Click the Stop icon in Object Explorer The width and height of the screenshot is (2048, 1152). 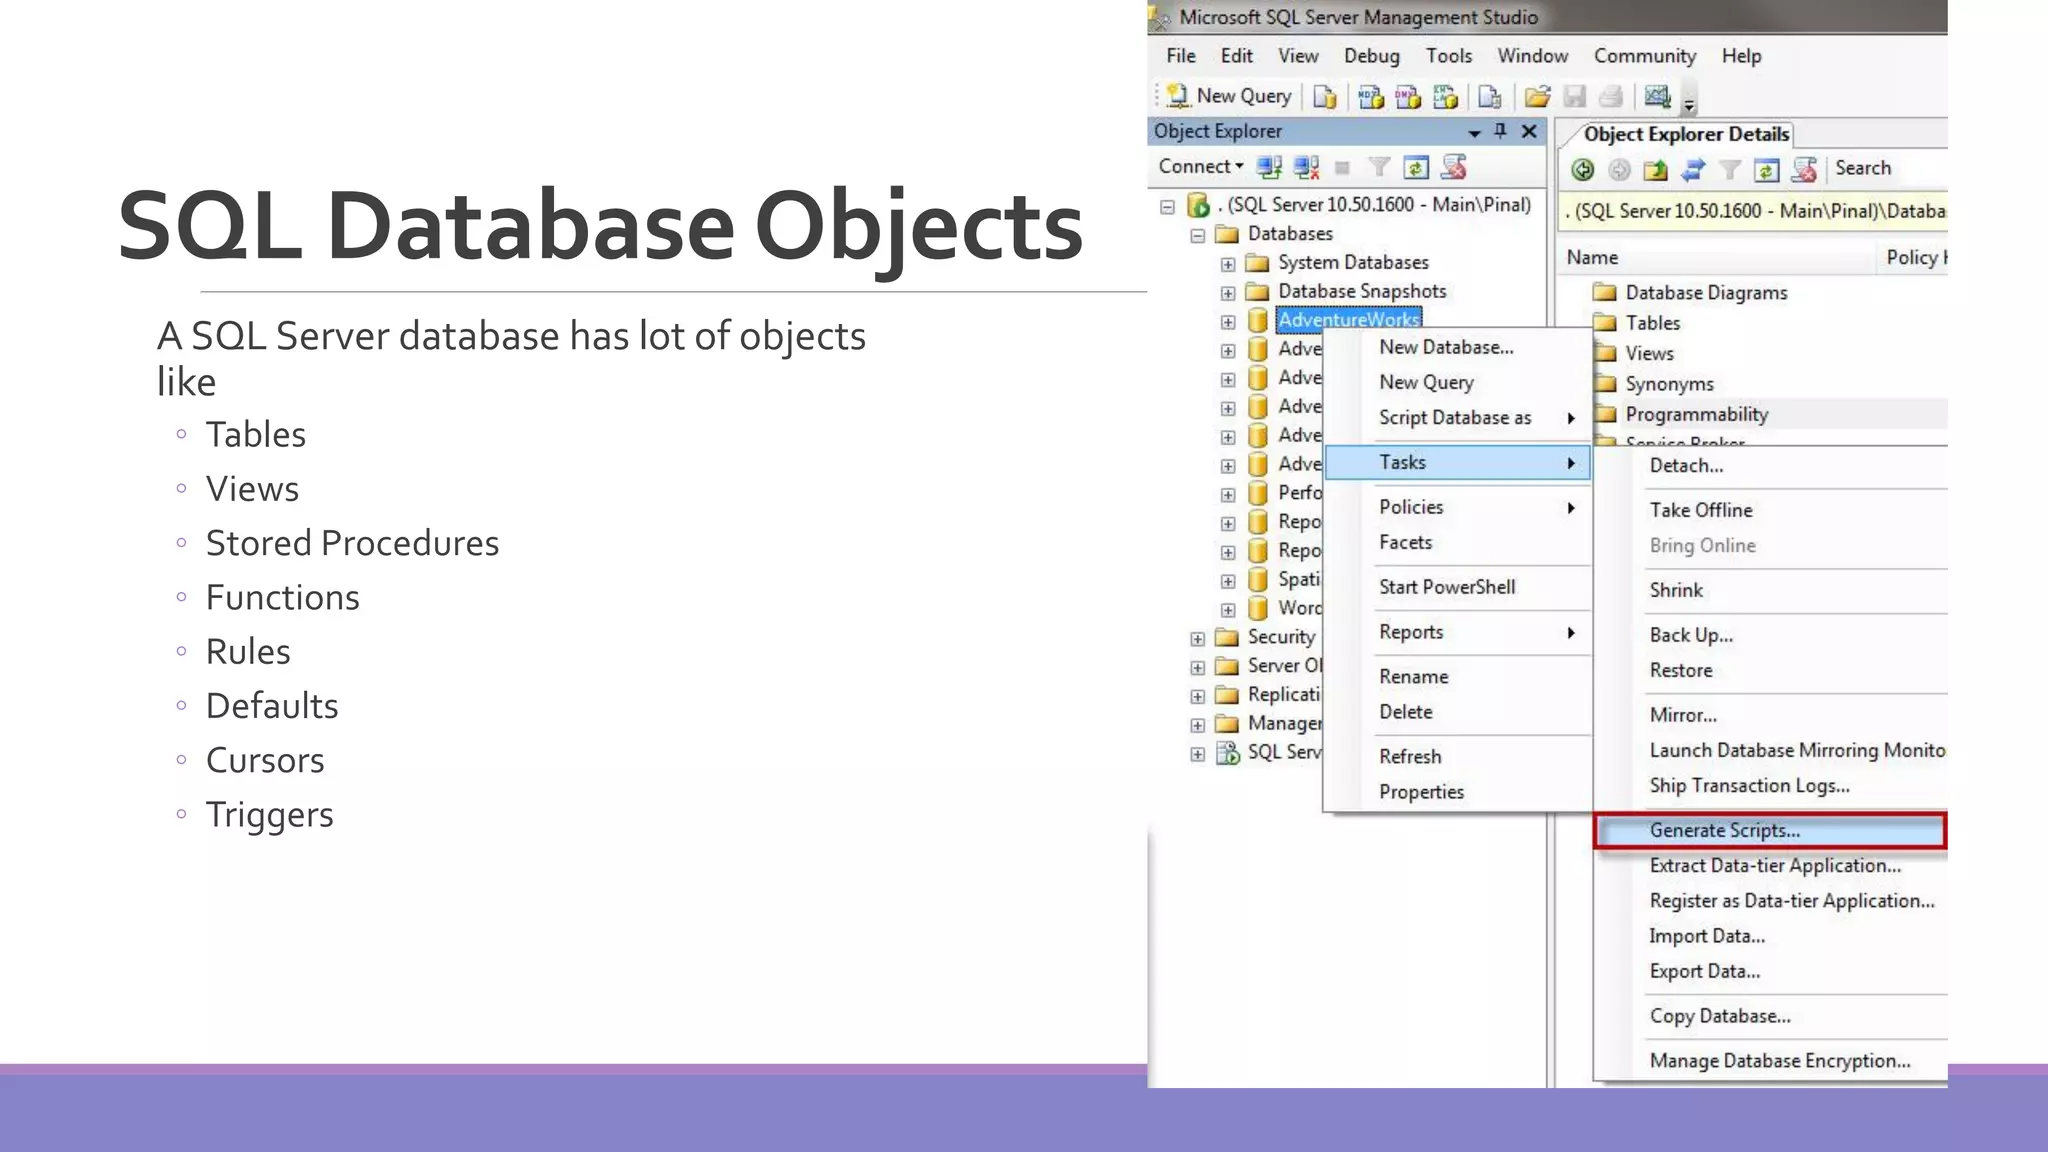click(x=1342, y=168)
